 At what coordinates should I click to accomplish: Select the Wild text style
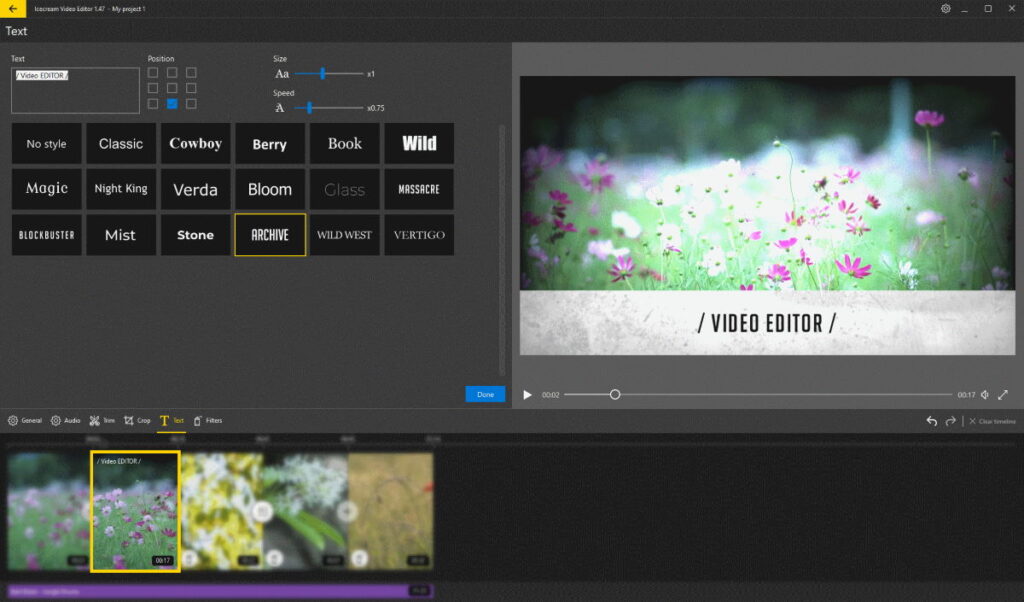(419, 143)
